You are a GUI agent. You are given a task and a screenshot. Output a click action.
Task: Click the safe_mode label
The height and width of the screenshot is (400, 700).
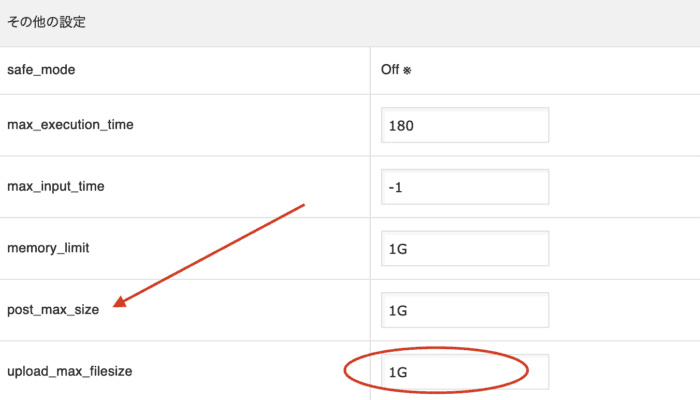pyautogui.click(x=41, y=70)
